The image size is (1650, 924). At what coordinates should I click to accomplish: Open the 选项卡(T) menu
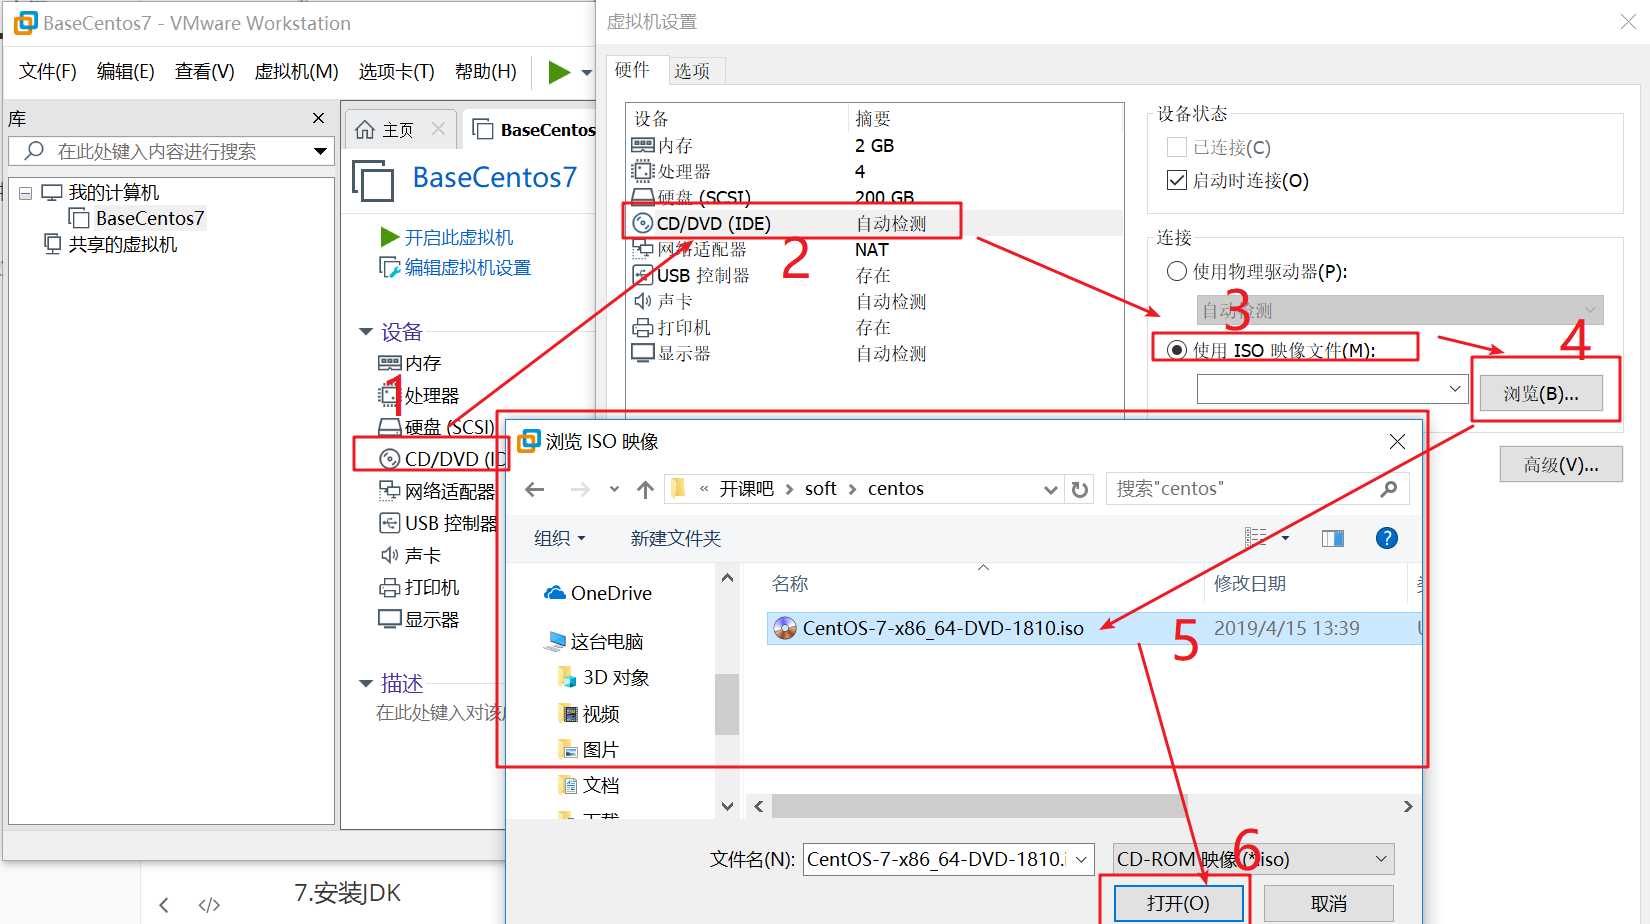click(x=396, y=72)
